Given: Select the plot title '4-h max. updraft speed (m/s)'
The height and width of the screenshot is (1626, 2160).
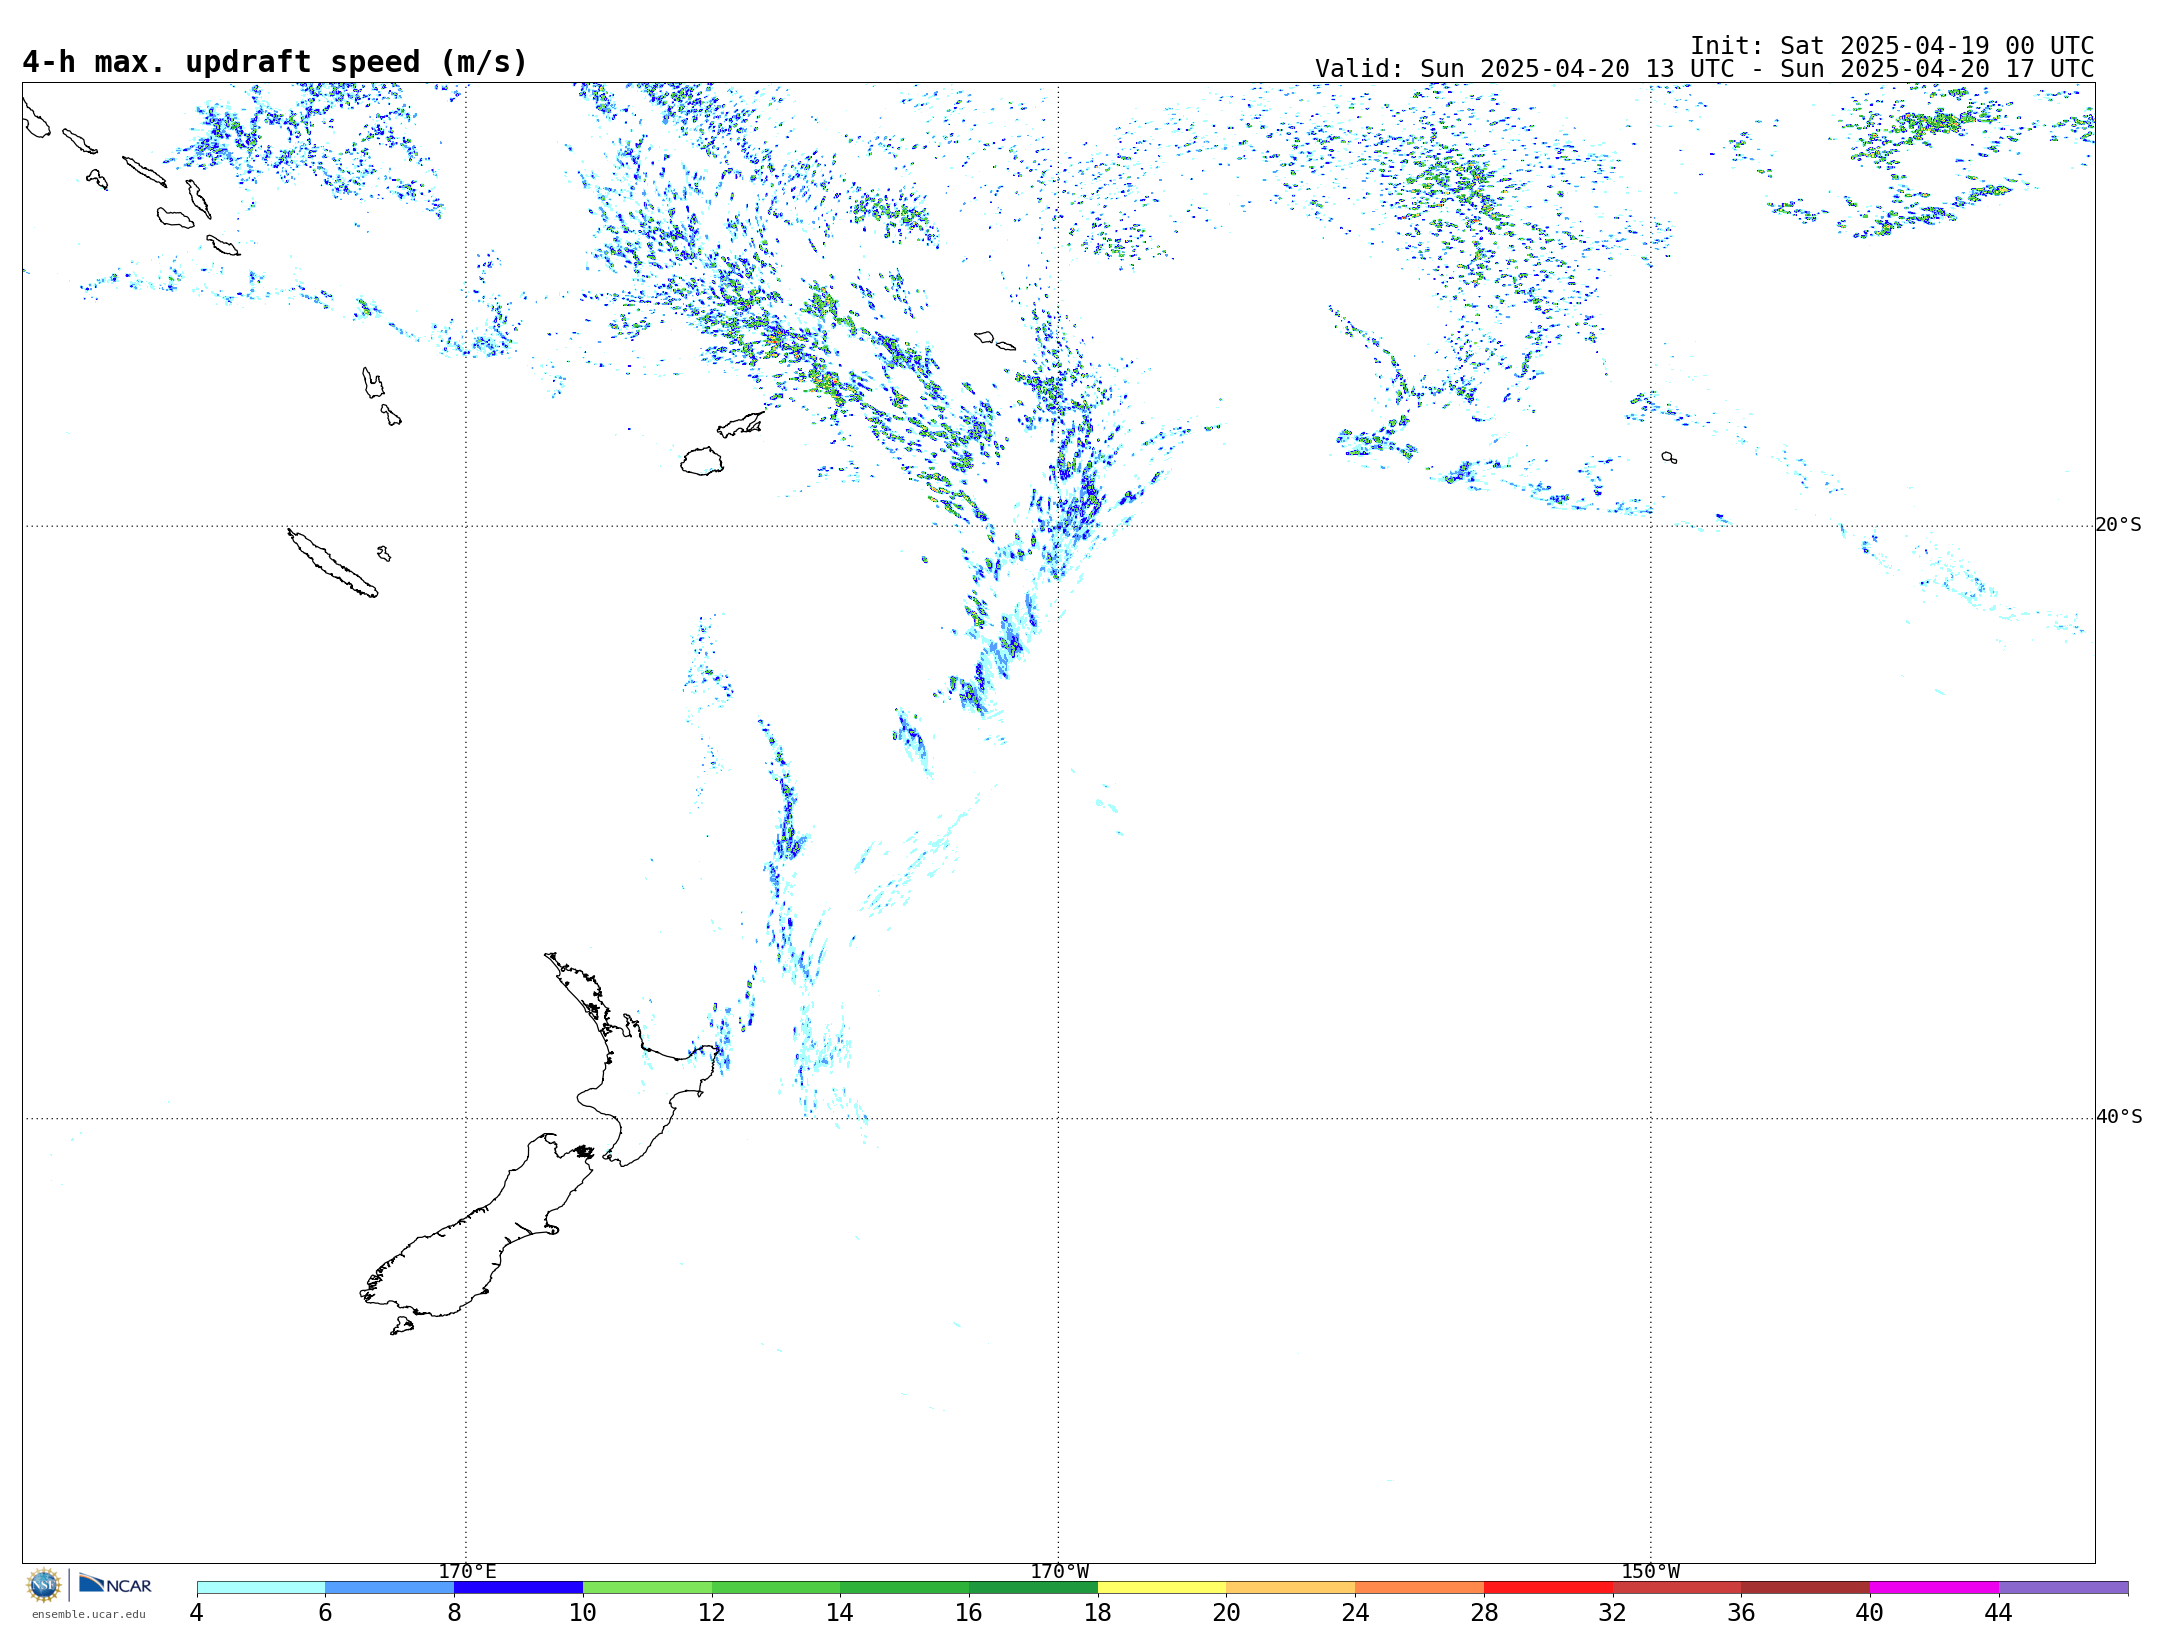Looking at the screenshot, I should [x=275, y=62].
